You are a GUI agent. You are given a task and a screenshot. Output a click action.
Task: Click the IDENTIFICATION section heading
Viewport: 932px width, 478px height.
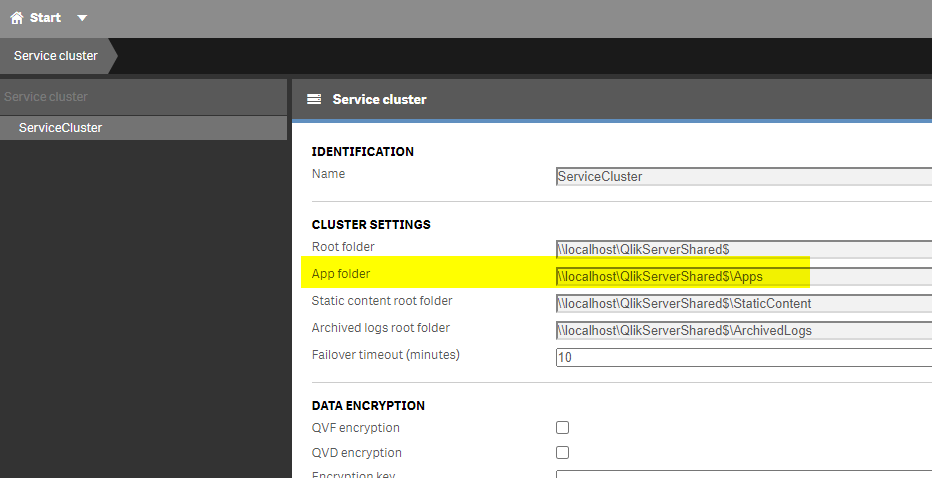pyautogui.click(x=363, y=152)
